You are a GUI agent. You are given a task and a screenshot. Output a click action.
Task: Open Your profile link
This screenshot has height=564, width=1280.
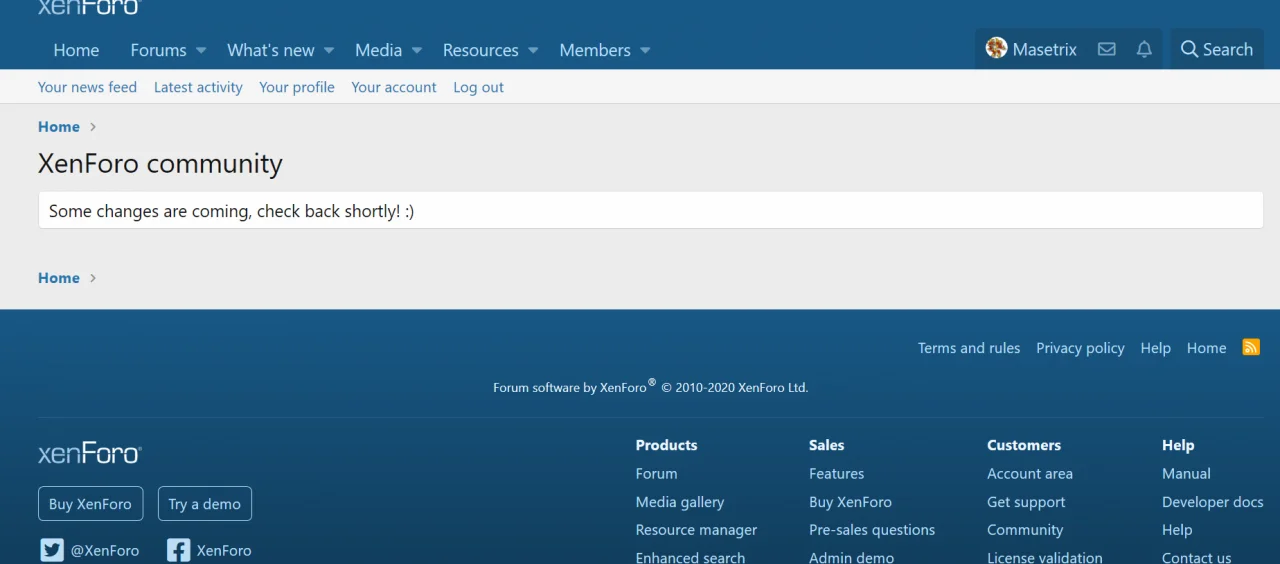pos(297,87)
